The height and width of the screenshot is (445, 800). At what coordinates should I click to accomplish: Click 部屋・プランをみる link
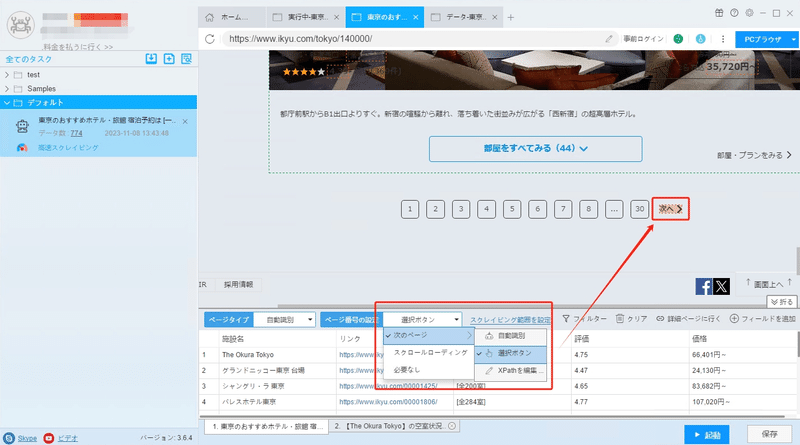754,155
